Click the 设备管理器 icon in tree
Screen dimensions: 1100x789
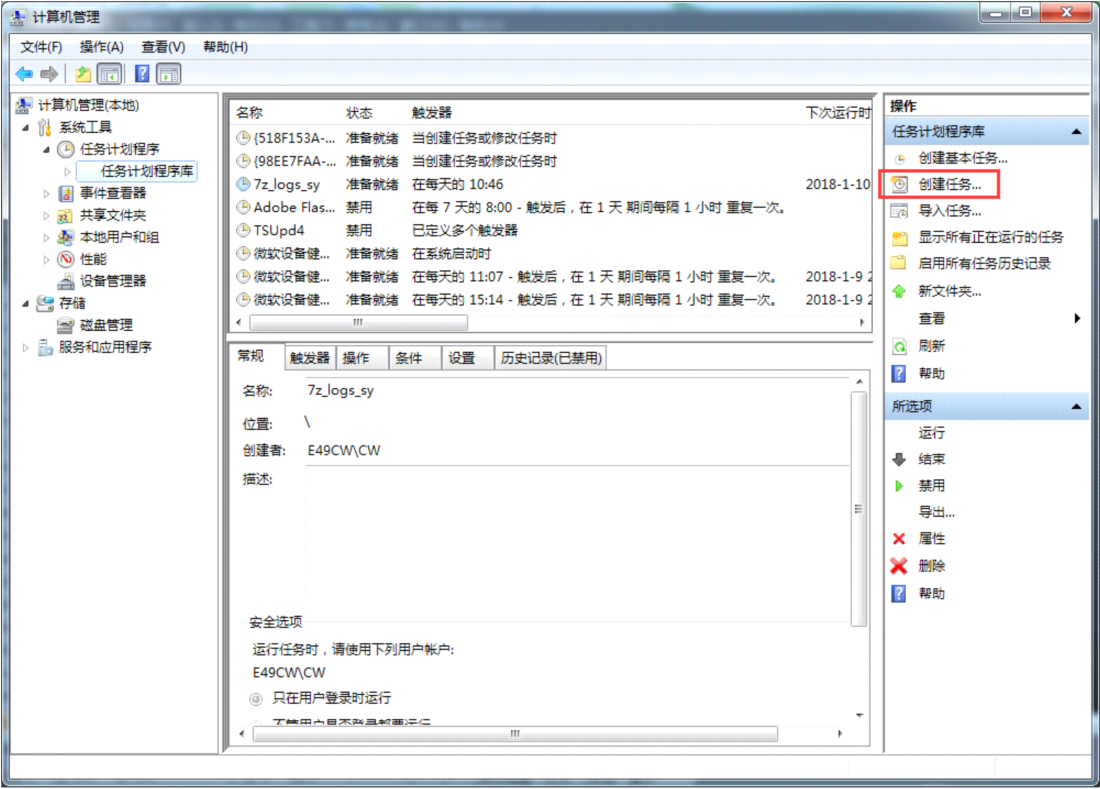pyautogui.click(x=66, y=281)
